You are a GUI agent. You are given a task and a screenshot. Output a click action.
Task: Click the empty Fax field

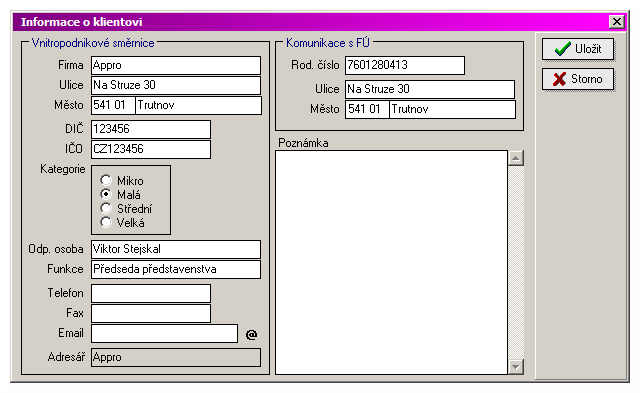(151, 313)
